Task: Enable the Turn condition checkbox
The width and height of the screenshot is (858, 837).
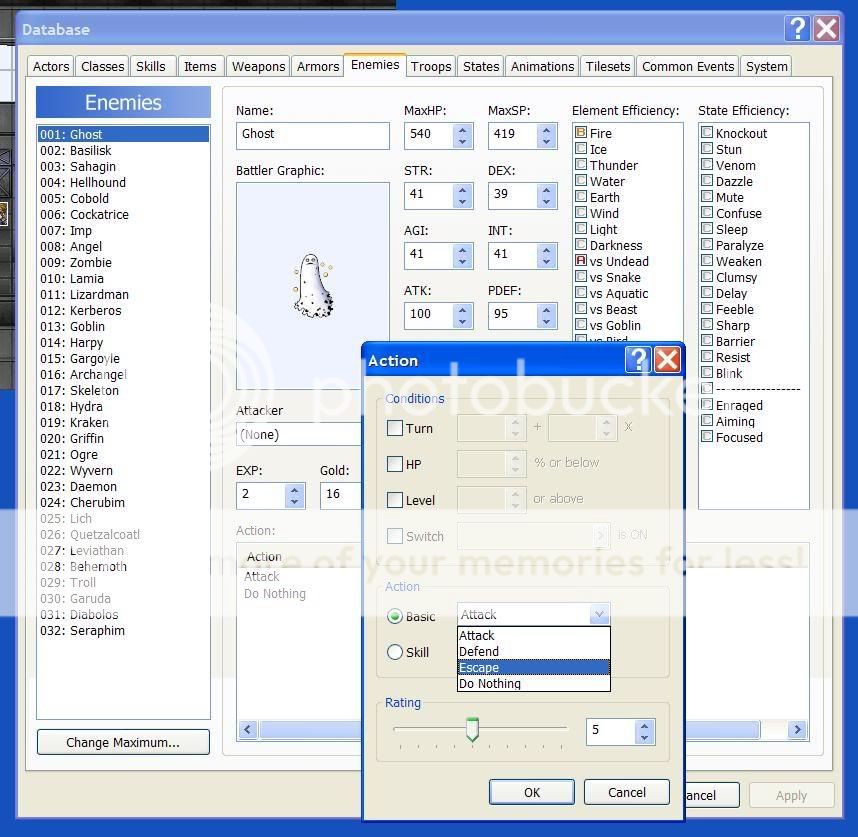Action: [395, 428]
